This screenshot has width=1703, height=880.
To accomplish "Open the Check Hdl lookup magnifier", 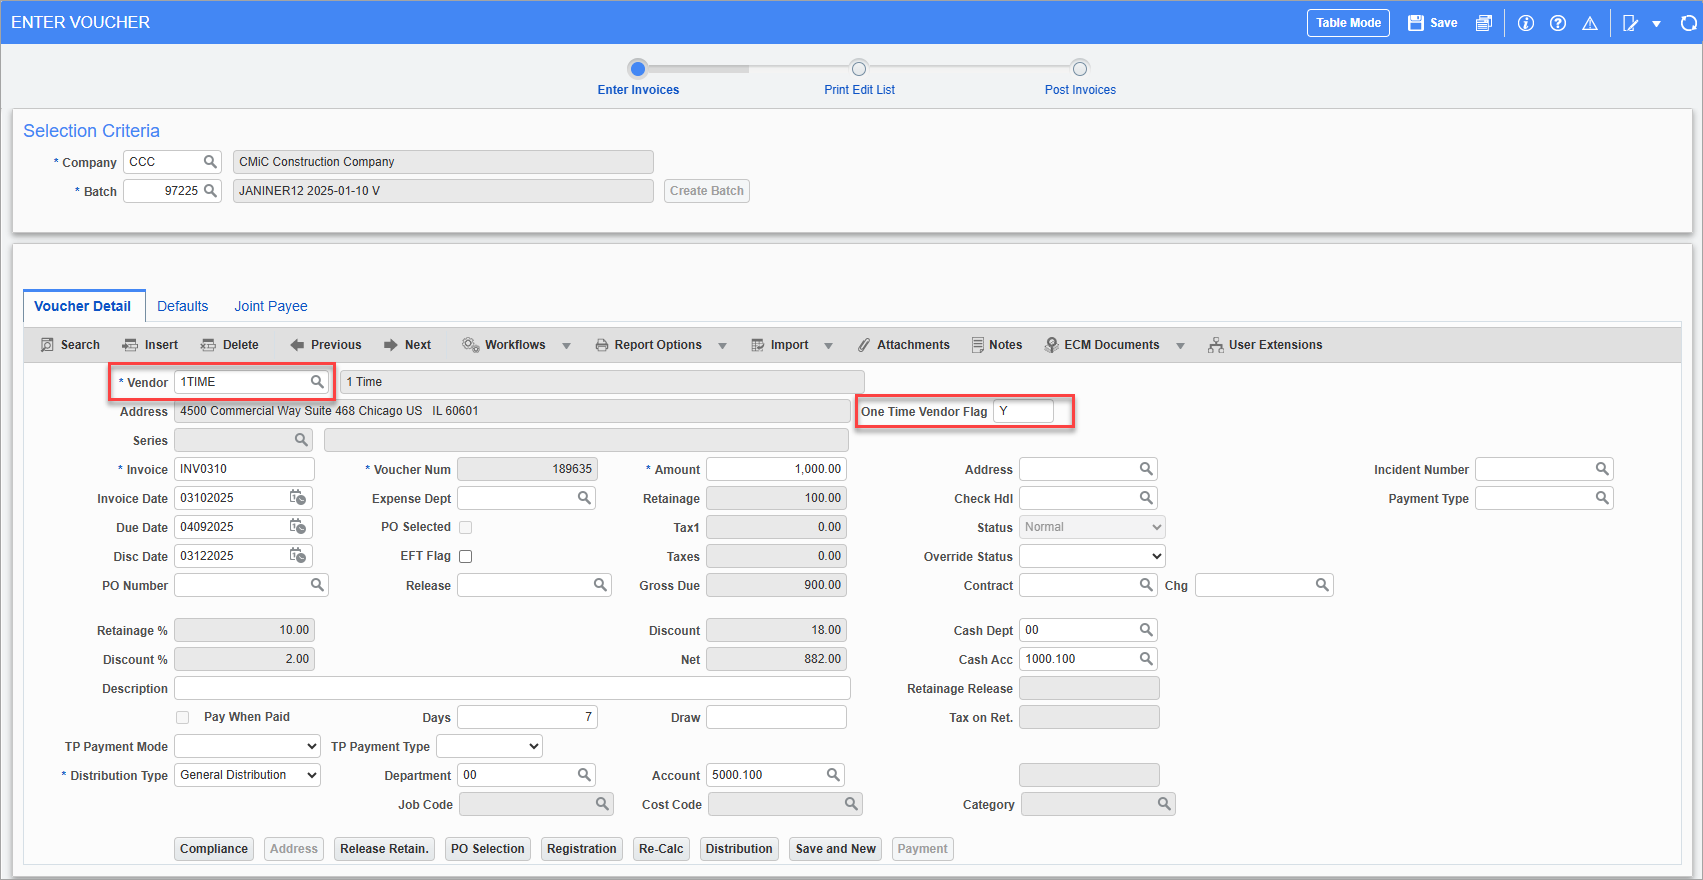I will point(1147,498).
